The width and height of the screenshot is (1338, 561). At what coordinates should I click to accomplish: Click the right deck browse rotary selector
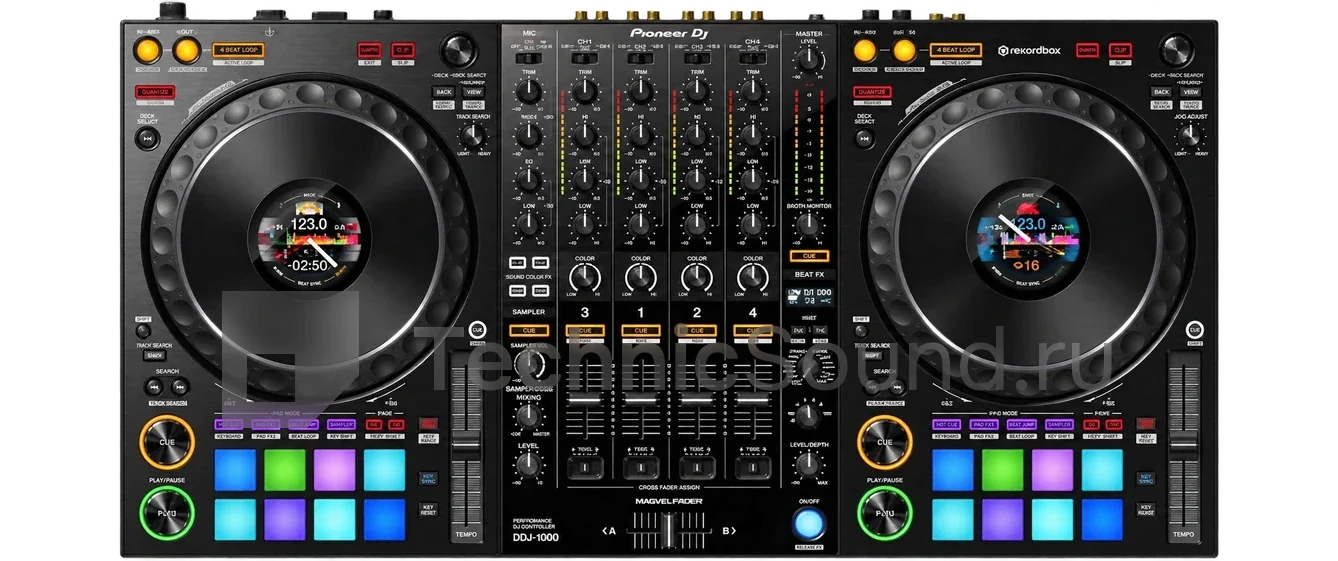pos(1177,51)
